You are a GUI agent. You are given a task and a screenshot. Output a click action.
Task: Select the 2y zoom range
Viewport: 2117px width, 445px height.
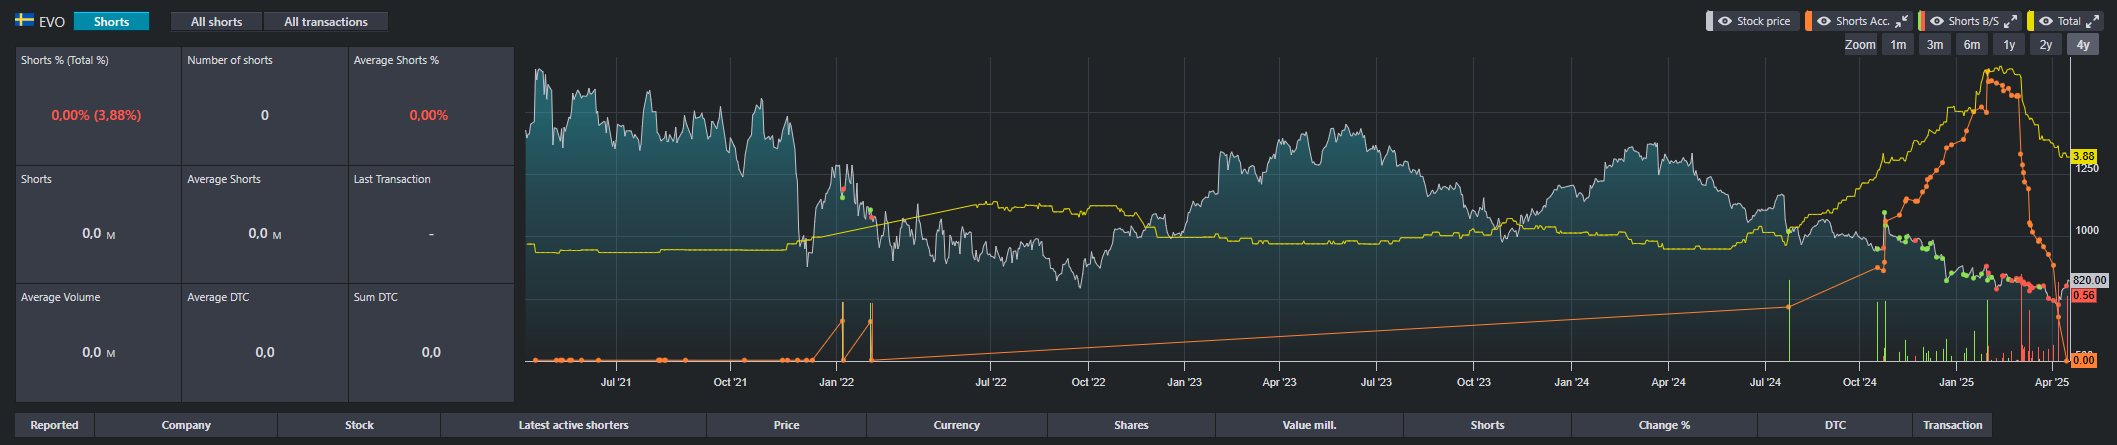pos(2046,45)
